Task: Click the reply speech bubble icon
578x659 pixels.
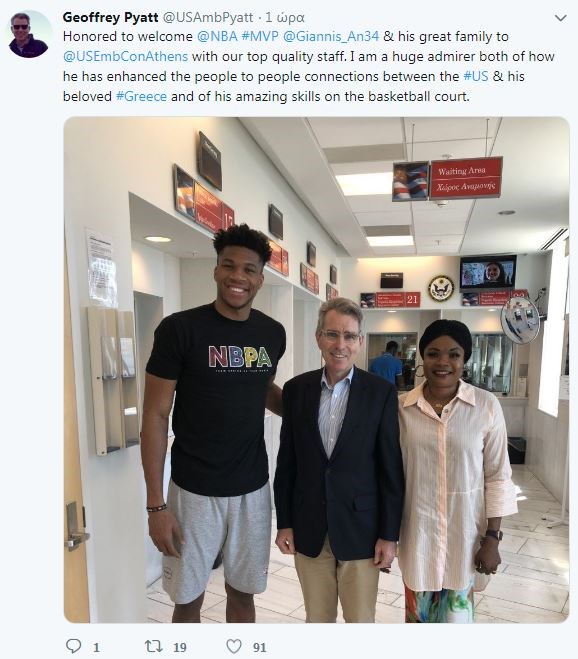Action: [x=74, y=646]
